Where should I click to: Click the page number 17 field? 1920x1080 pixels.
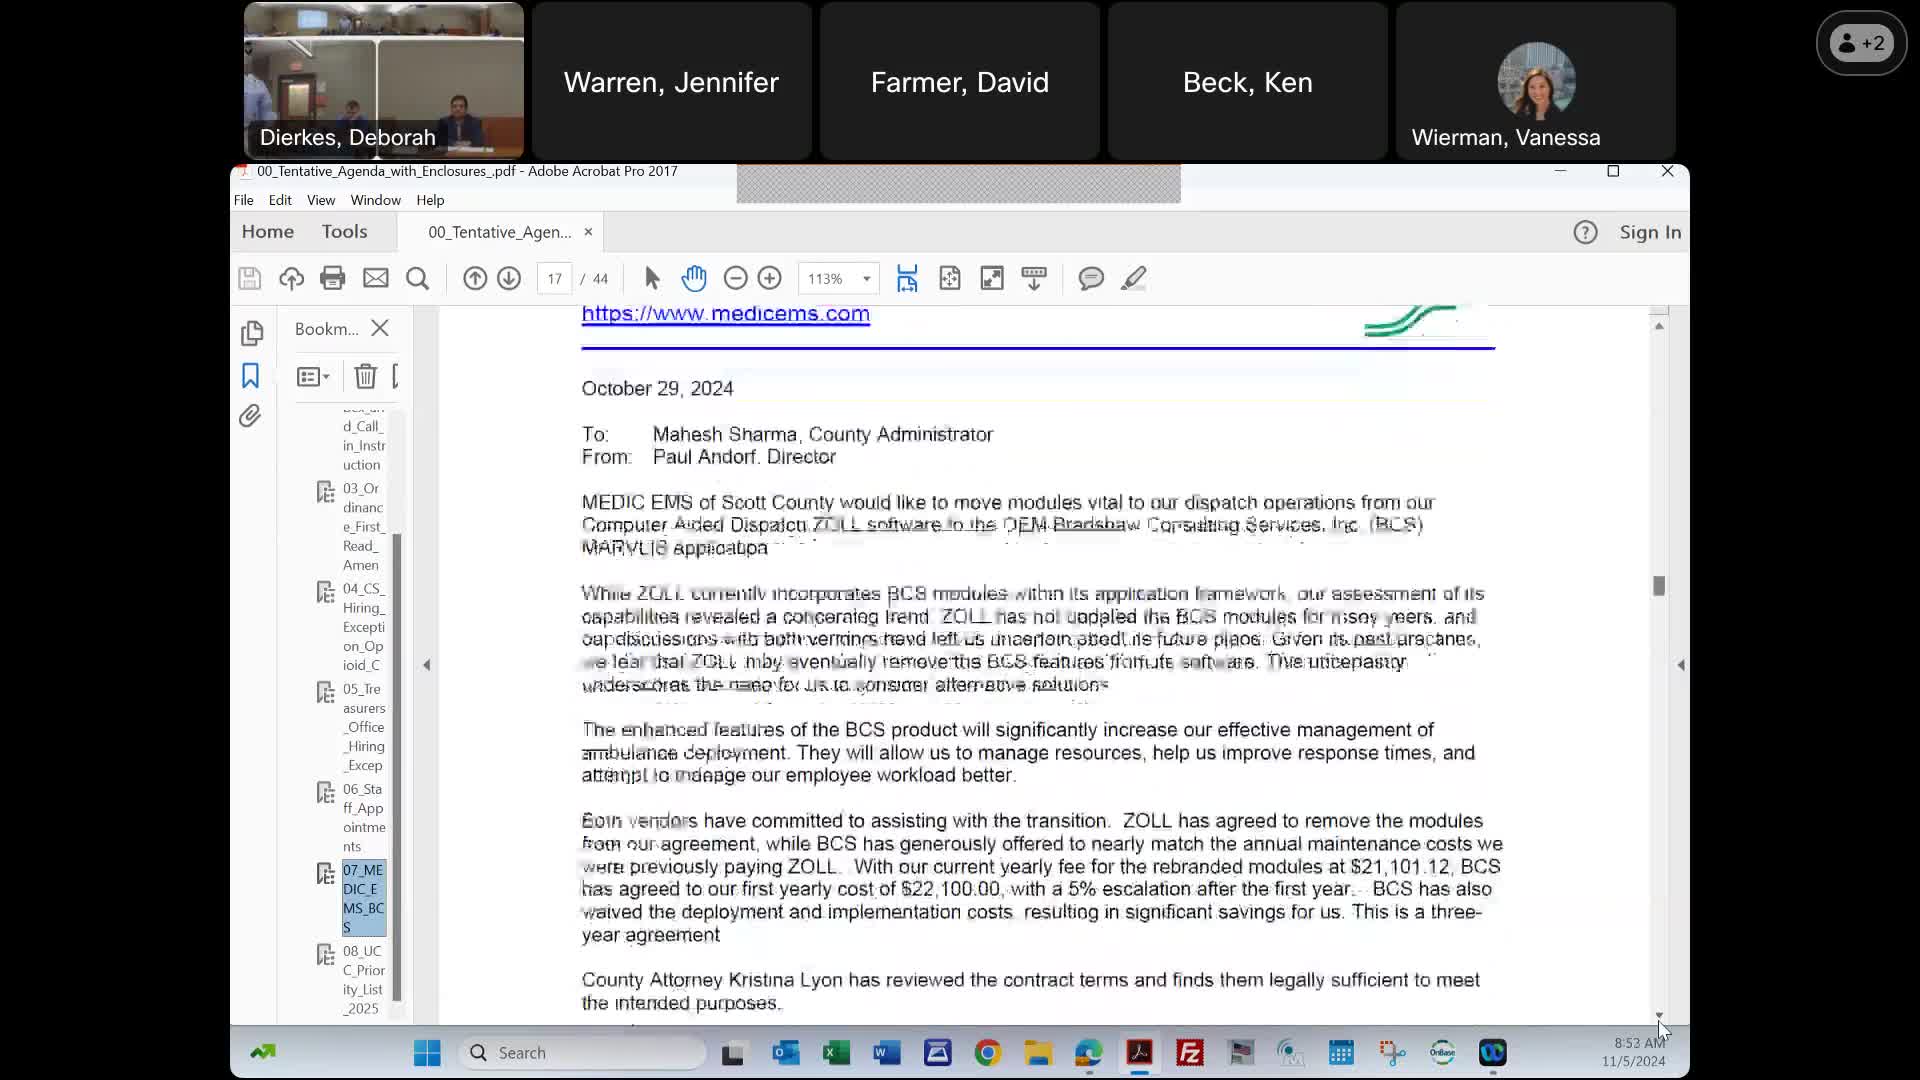tap(554, 279)
